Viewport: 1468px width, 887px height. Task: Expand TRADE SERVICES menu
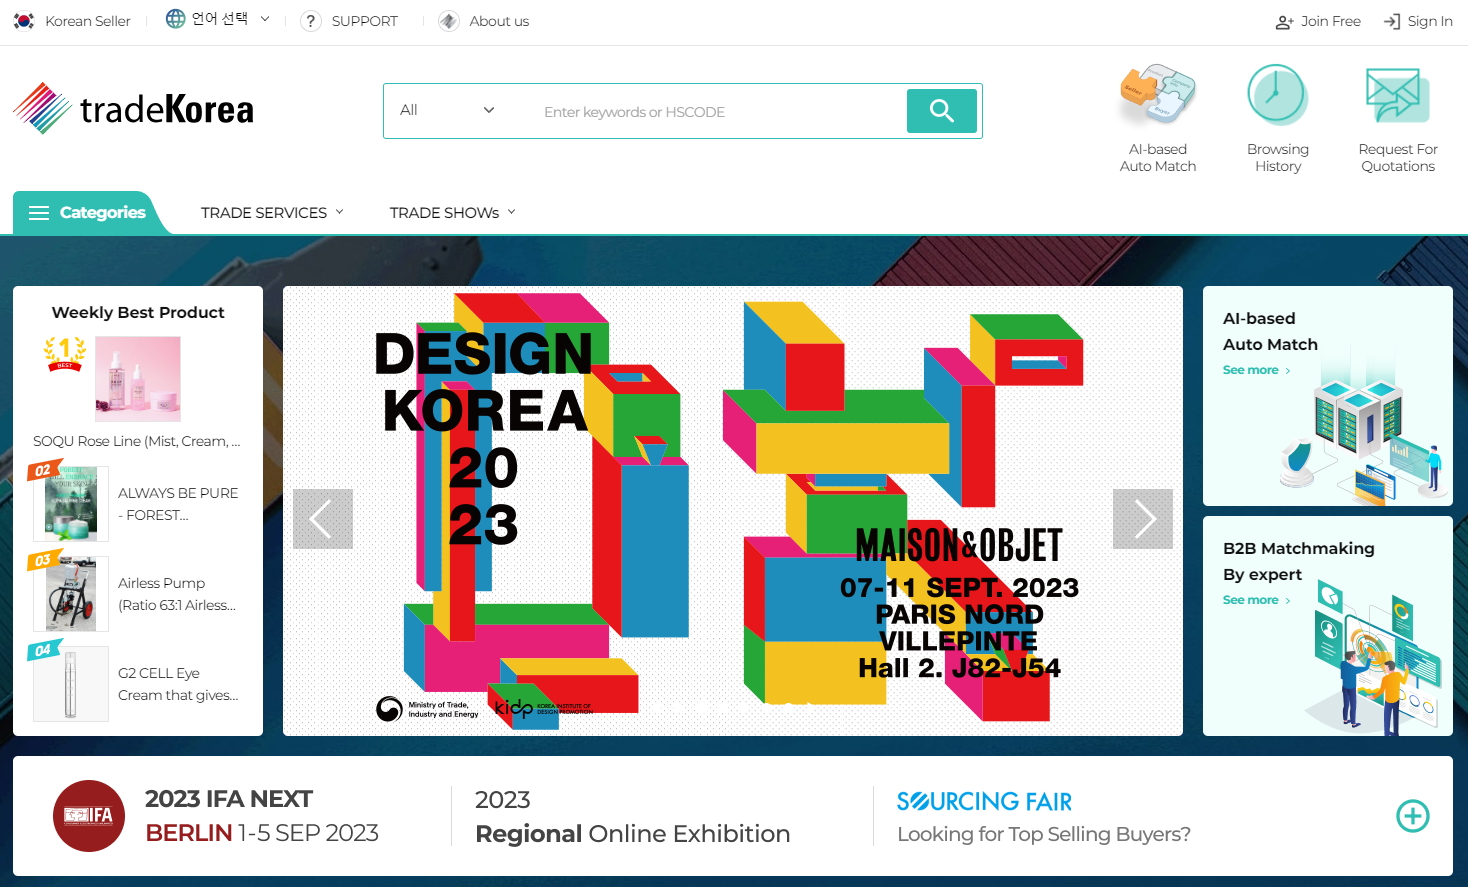point(272,213)
